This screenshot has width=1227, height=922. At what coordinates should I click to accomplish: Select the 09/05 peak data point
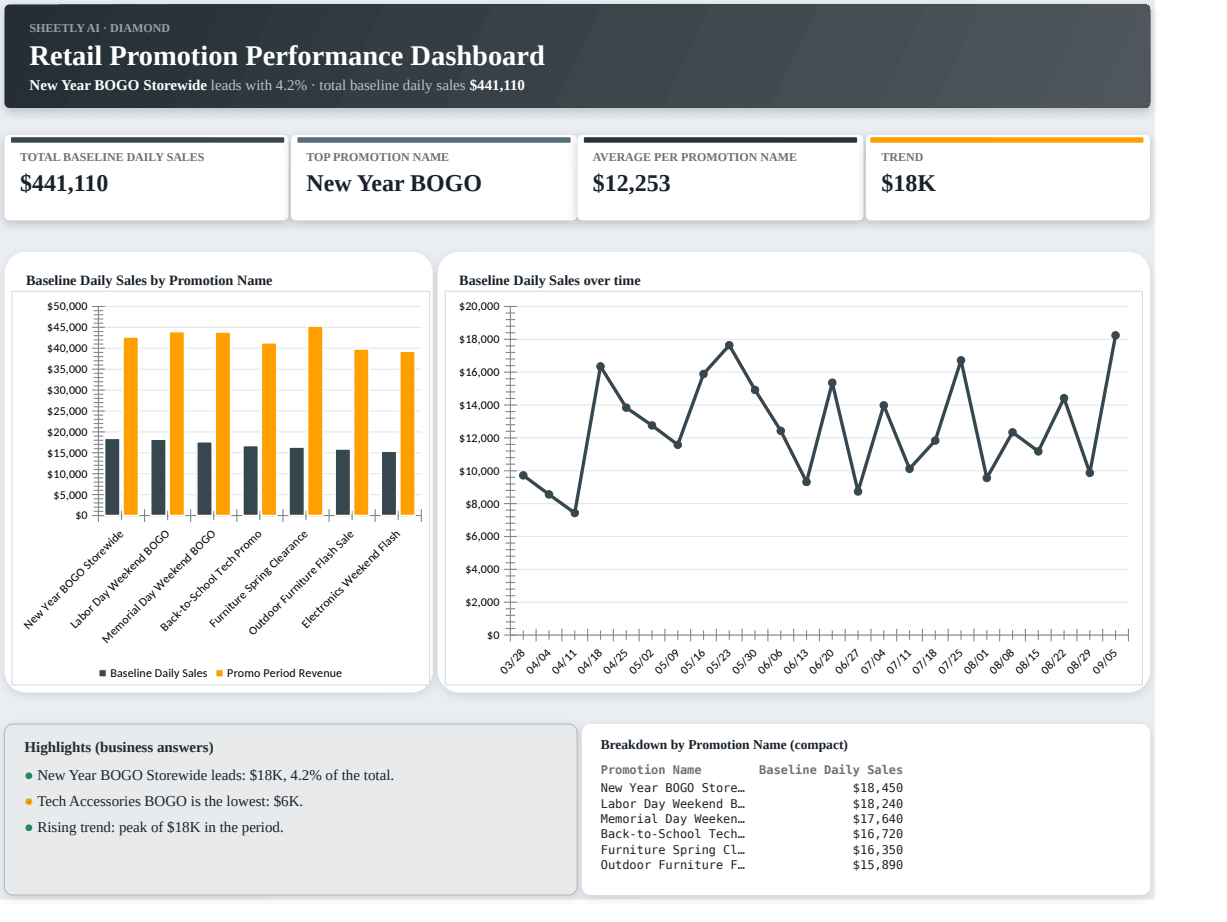(x=1115, y=336)
